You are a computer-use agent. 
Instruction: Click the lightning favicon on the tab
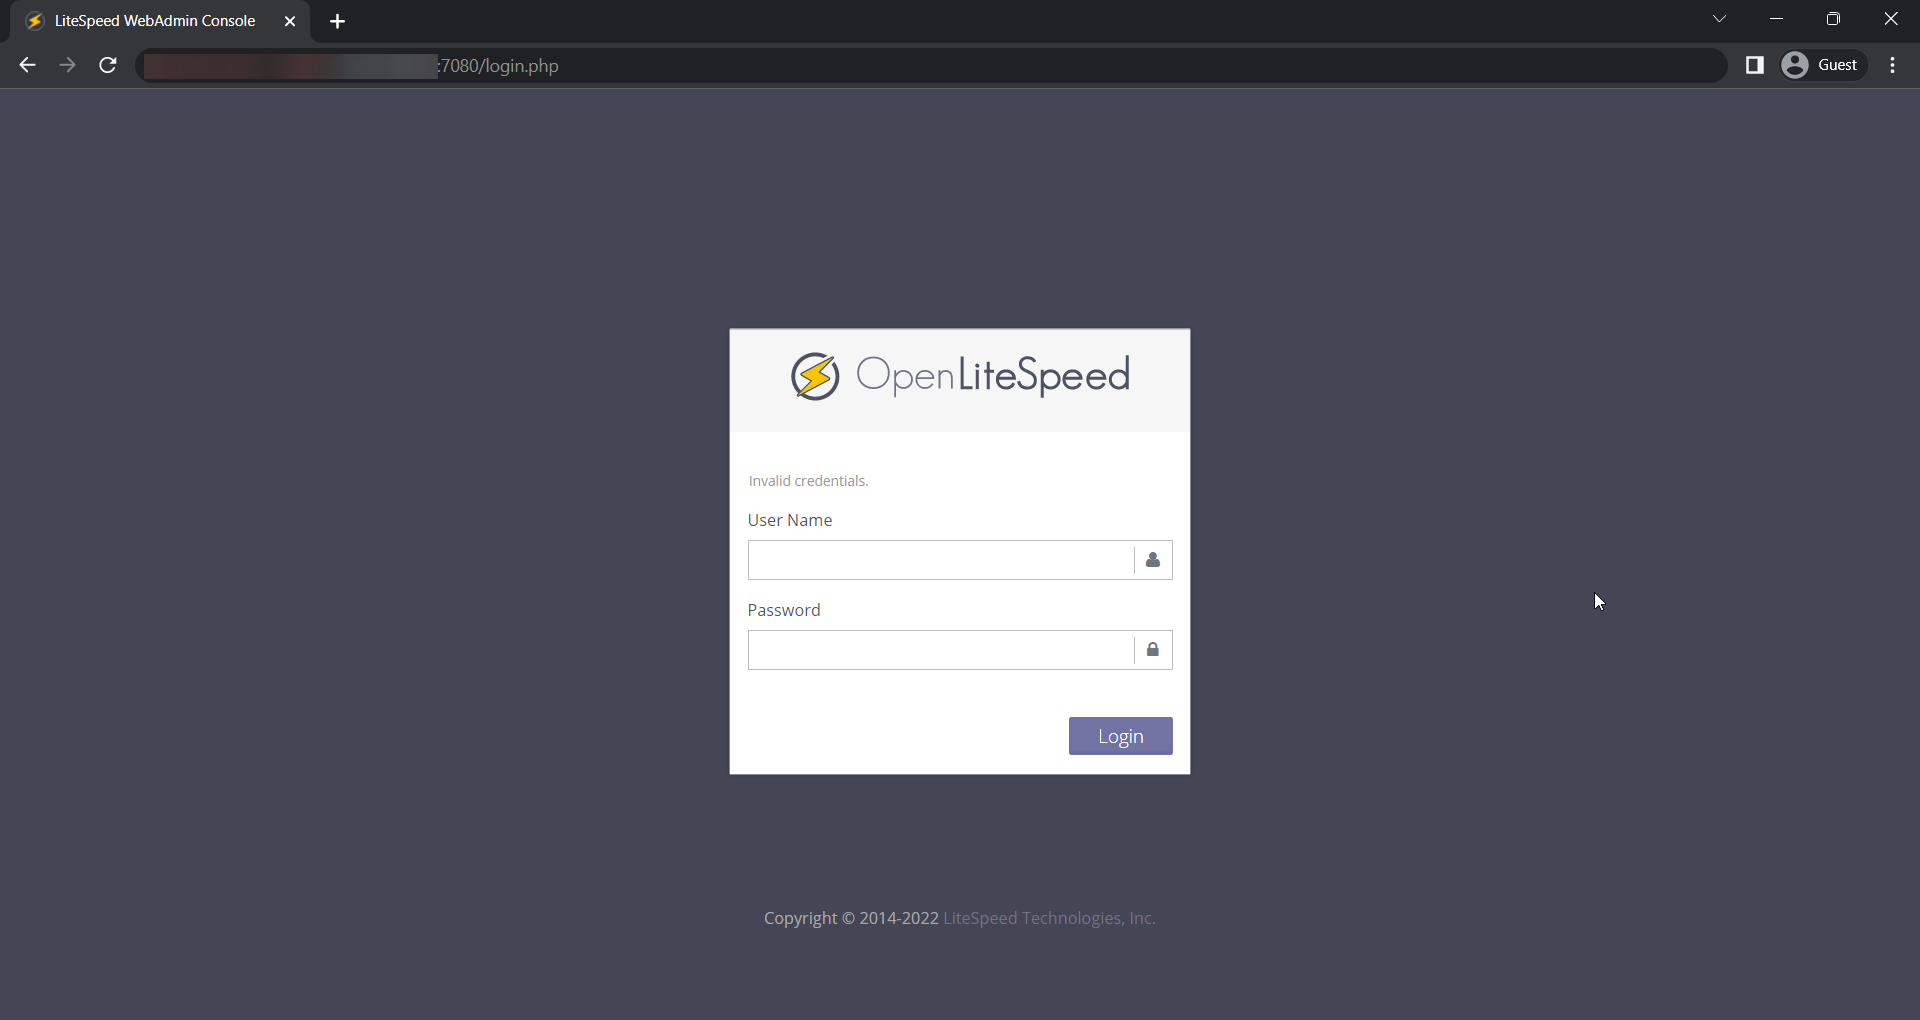coord(35,21)
